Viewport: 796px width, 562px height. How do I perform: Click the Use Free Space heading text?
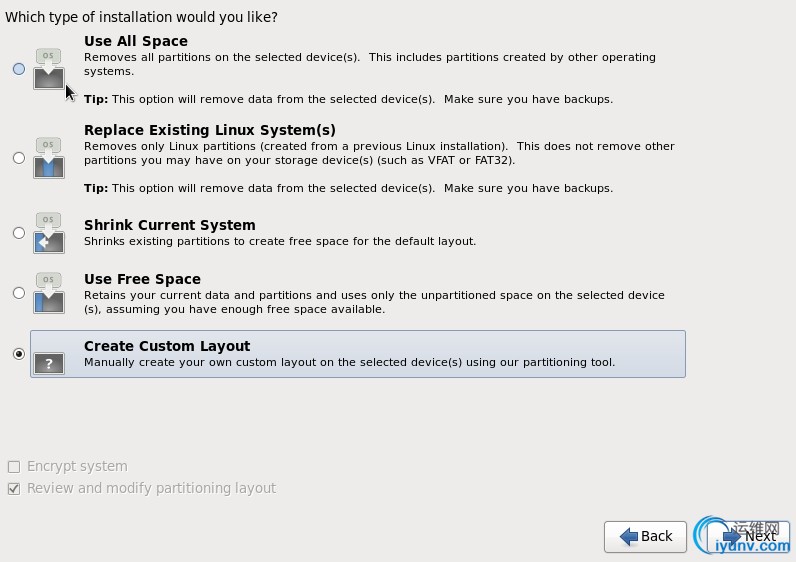click(142, 279)
